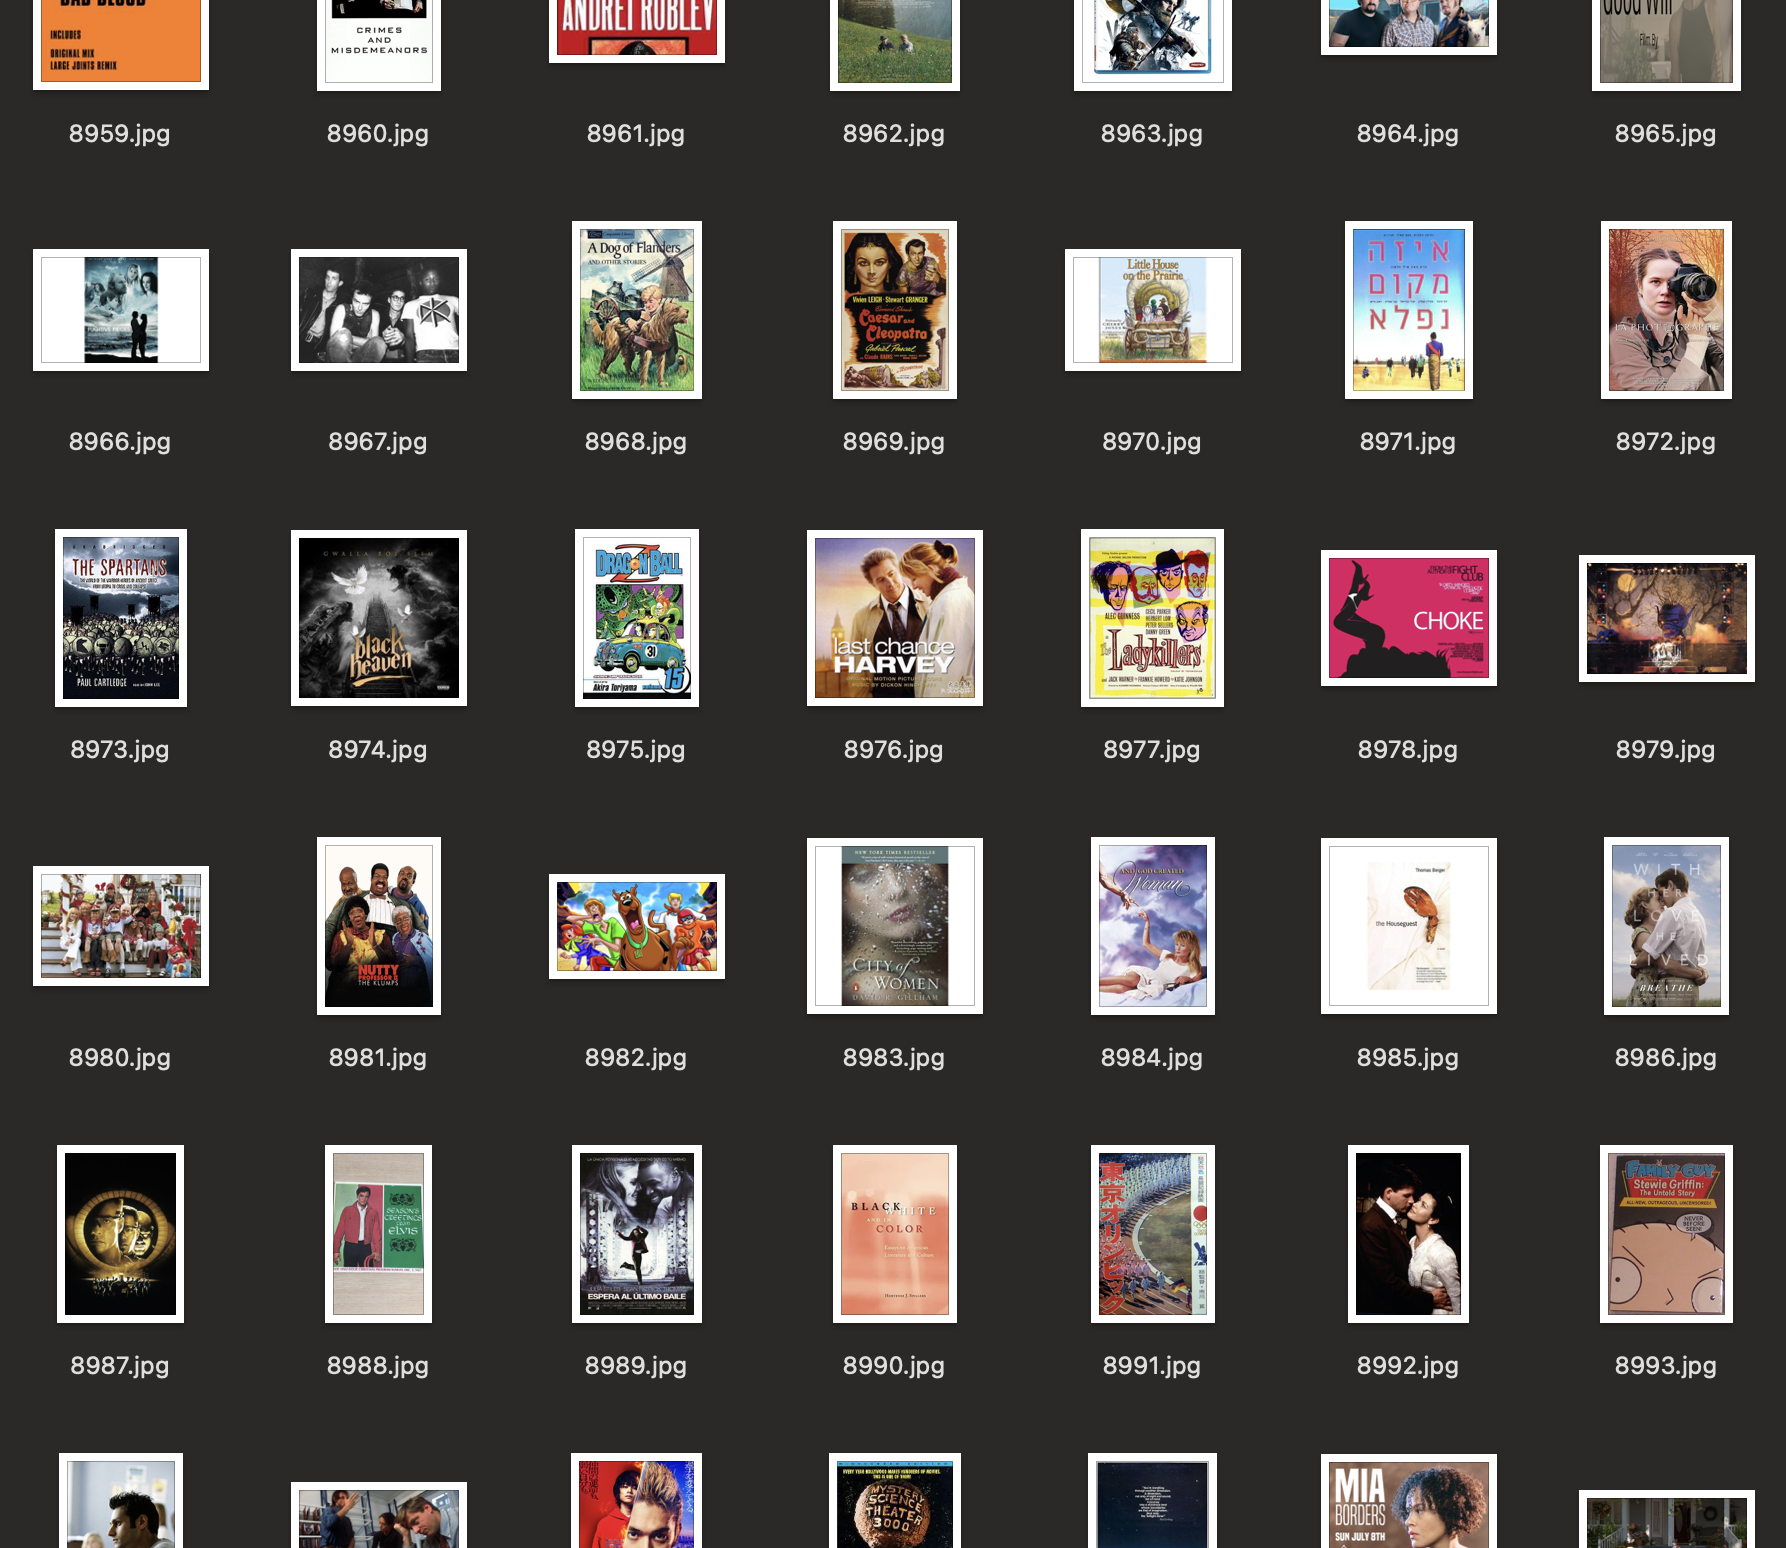Select the 8987.jpg golden globe poster

point(121,1234)
